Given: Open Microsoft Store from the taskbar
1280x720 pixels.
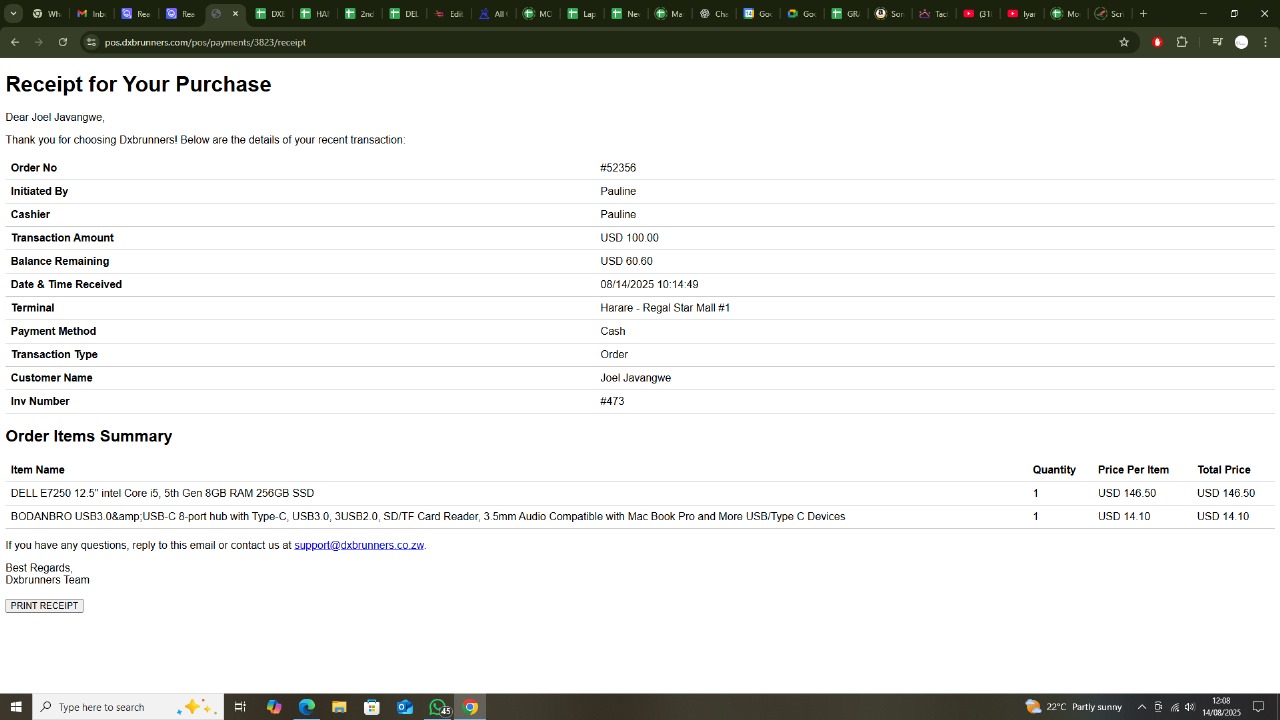Looking at the screenshot, I should click(372, 707).
